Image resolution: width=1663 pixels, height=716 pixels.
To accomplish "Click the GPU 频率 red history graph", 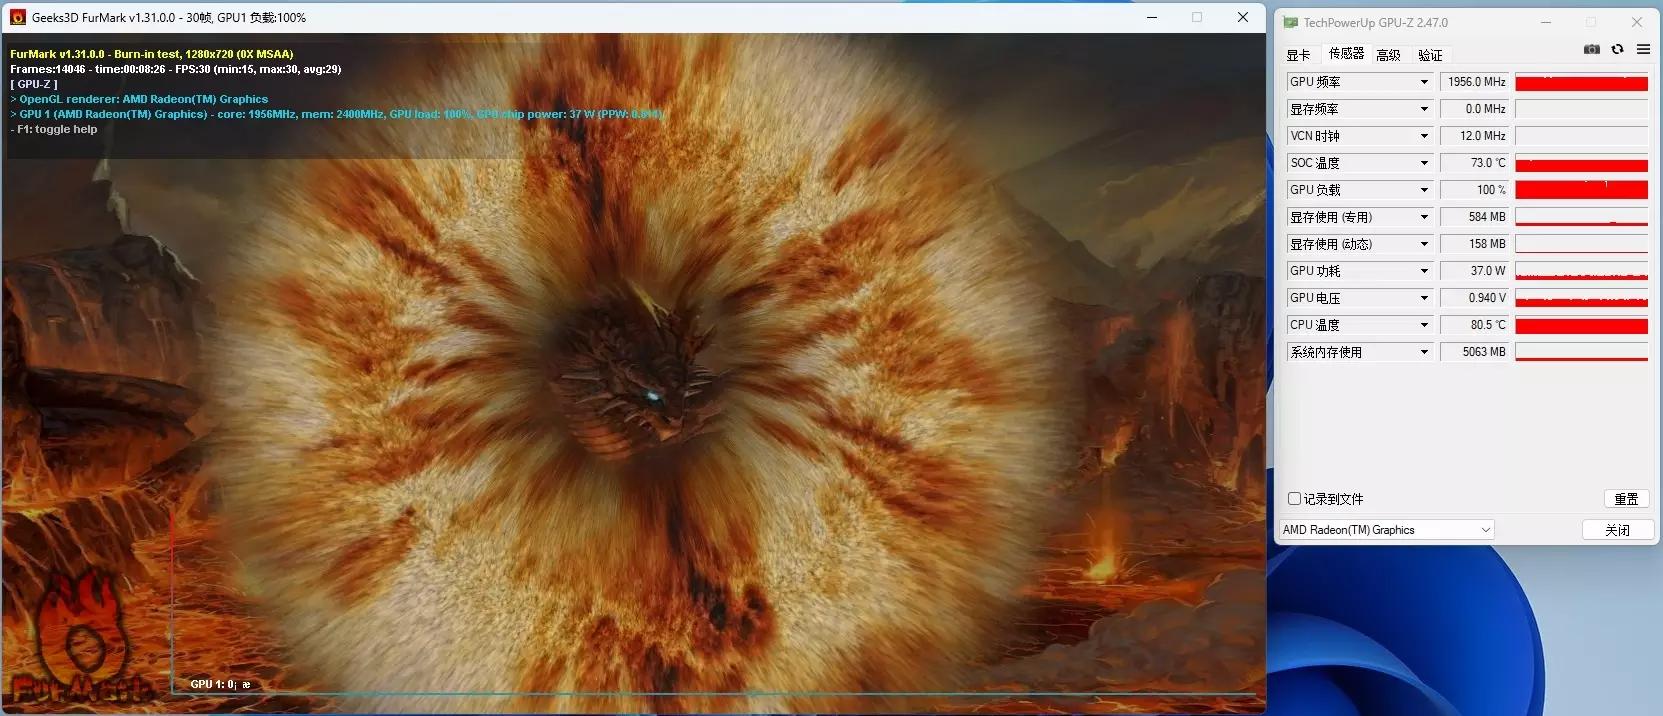I will (x=1581, y=82).
